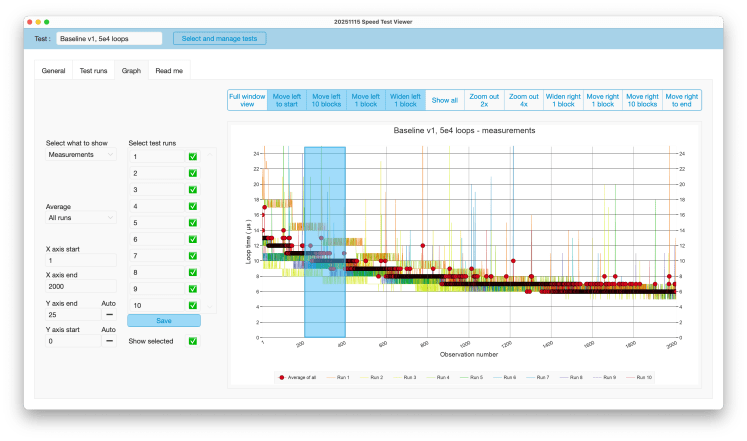Click the X axis end input field
Screen dimensions: 747x441
pyautogui.click(x=81, y=287)
